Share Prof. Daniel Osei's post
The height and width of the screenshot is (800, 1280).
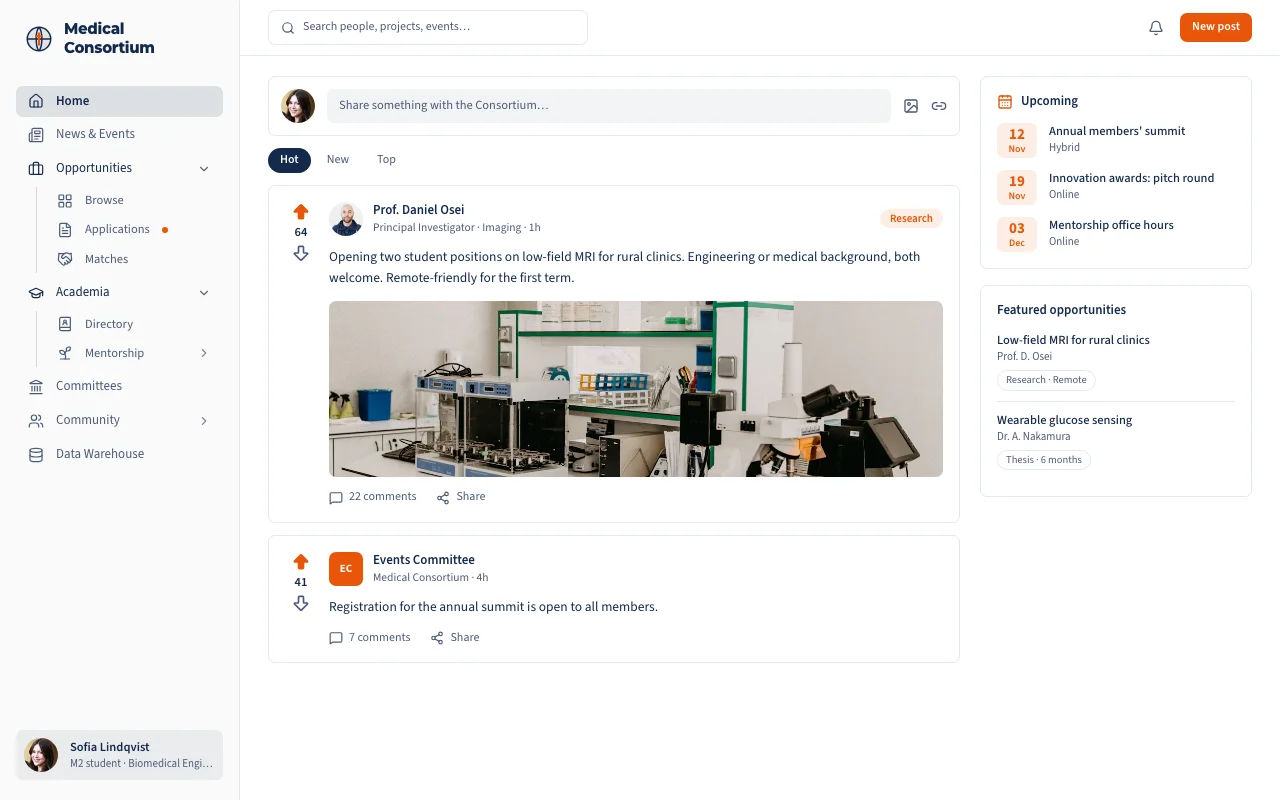[461, 497]
